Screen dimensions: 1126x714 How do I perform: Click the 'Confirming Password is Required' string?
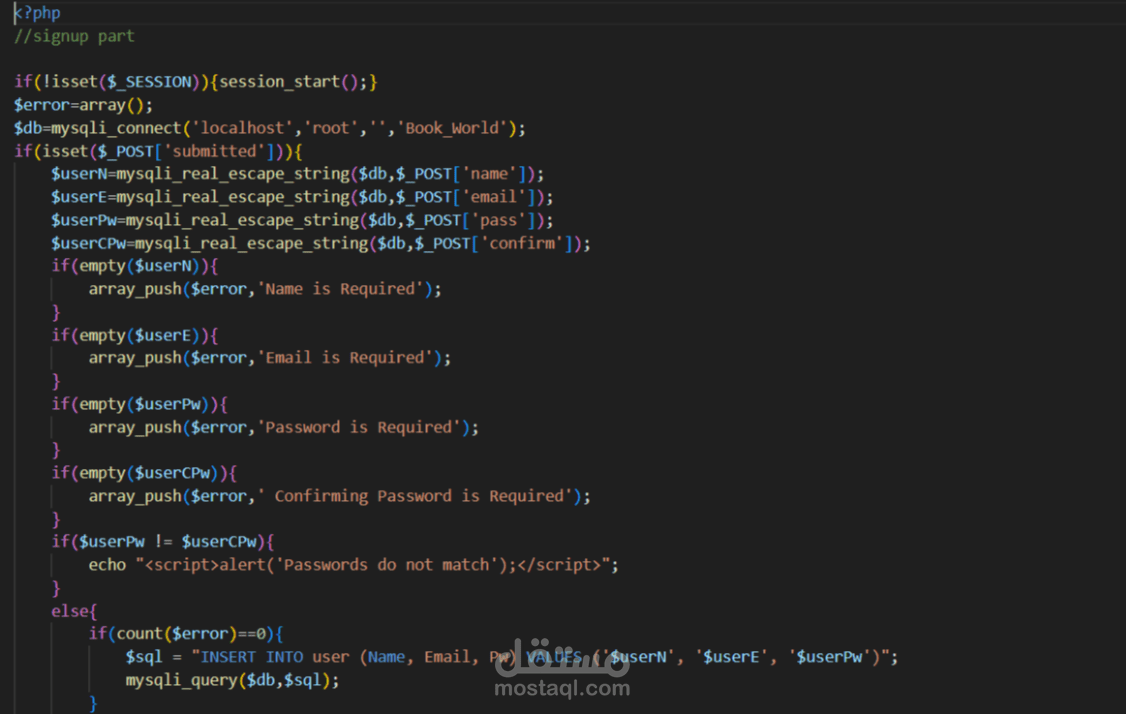point(414,496)
